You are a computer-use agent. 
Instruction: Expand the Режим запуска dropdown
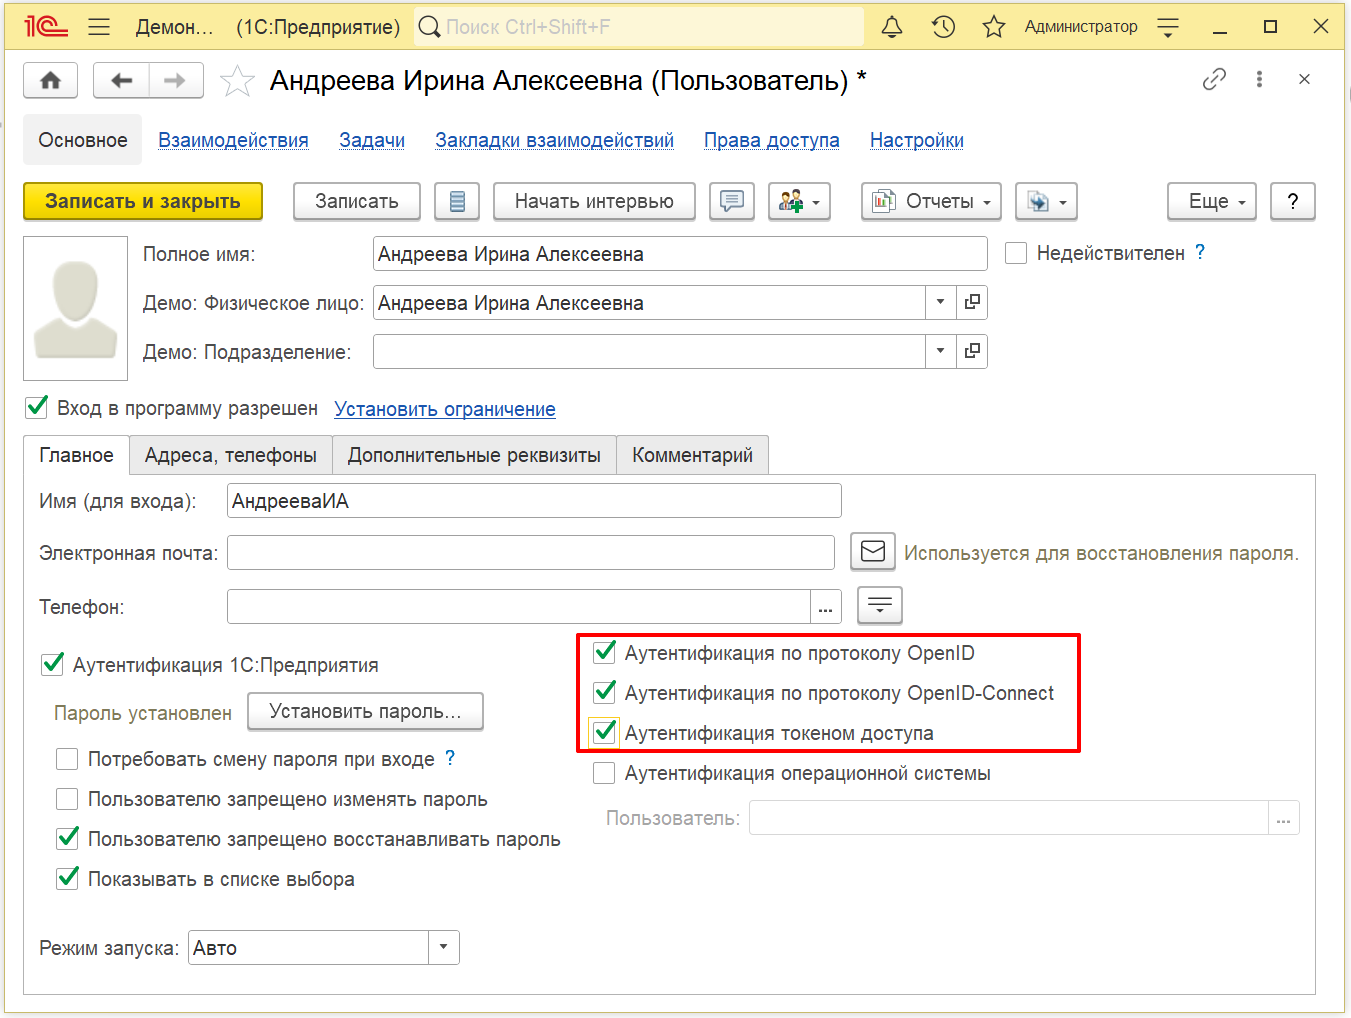tap(444, 947)
